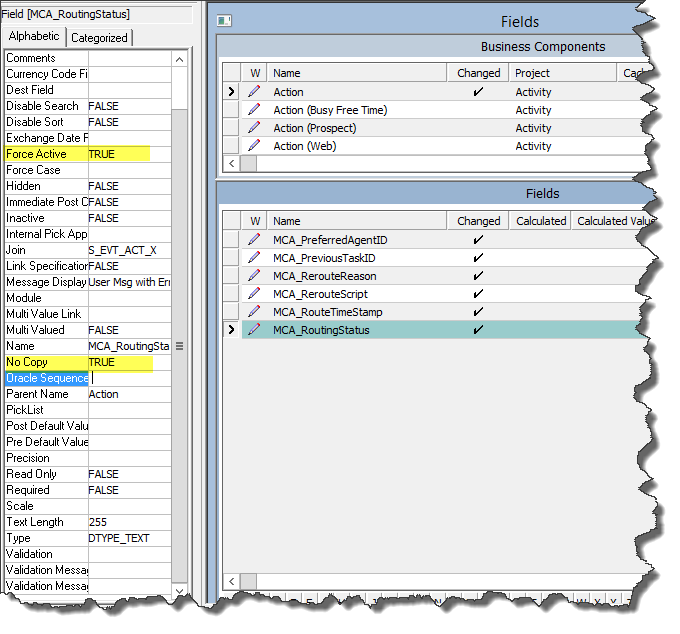
Task: Select the Force Active property value TRUE
Action: click(x=130, y=154)
